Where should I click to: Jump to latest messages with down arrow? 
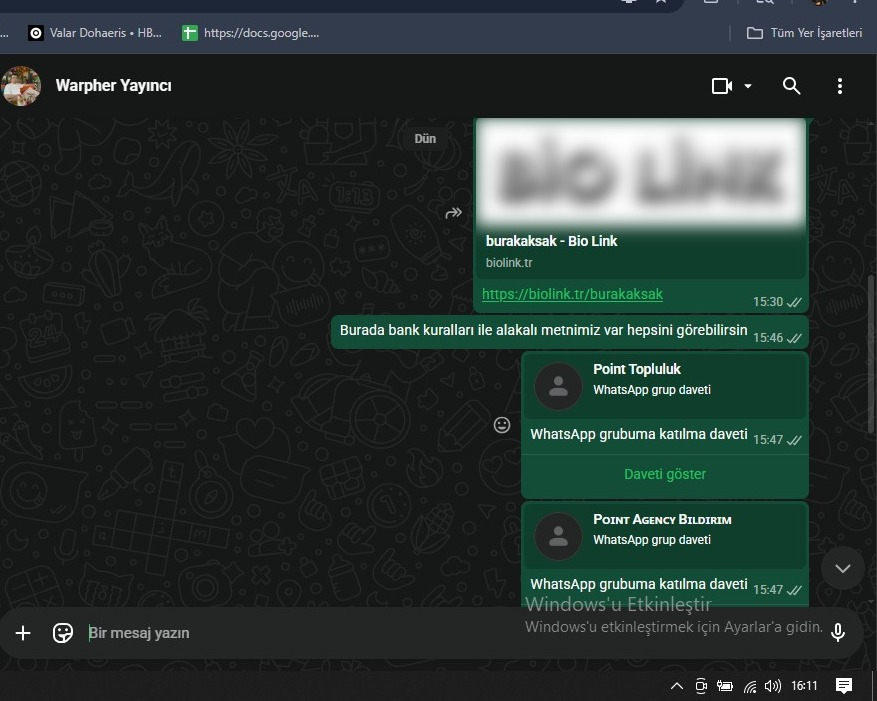coord(843,568)
